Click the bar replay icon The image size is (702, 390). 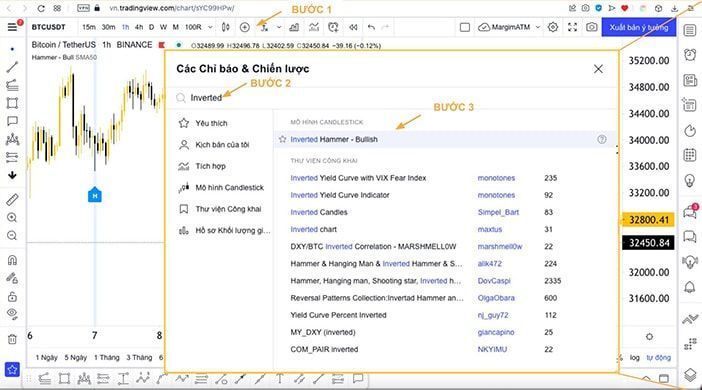coord(353,27)
